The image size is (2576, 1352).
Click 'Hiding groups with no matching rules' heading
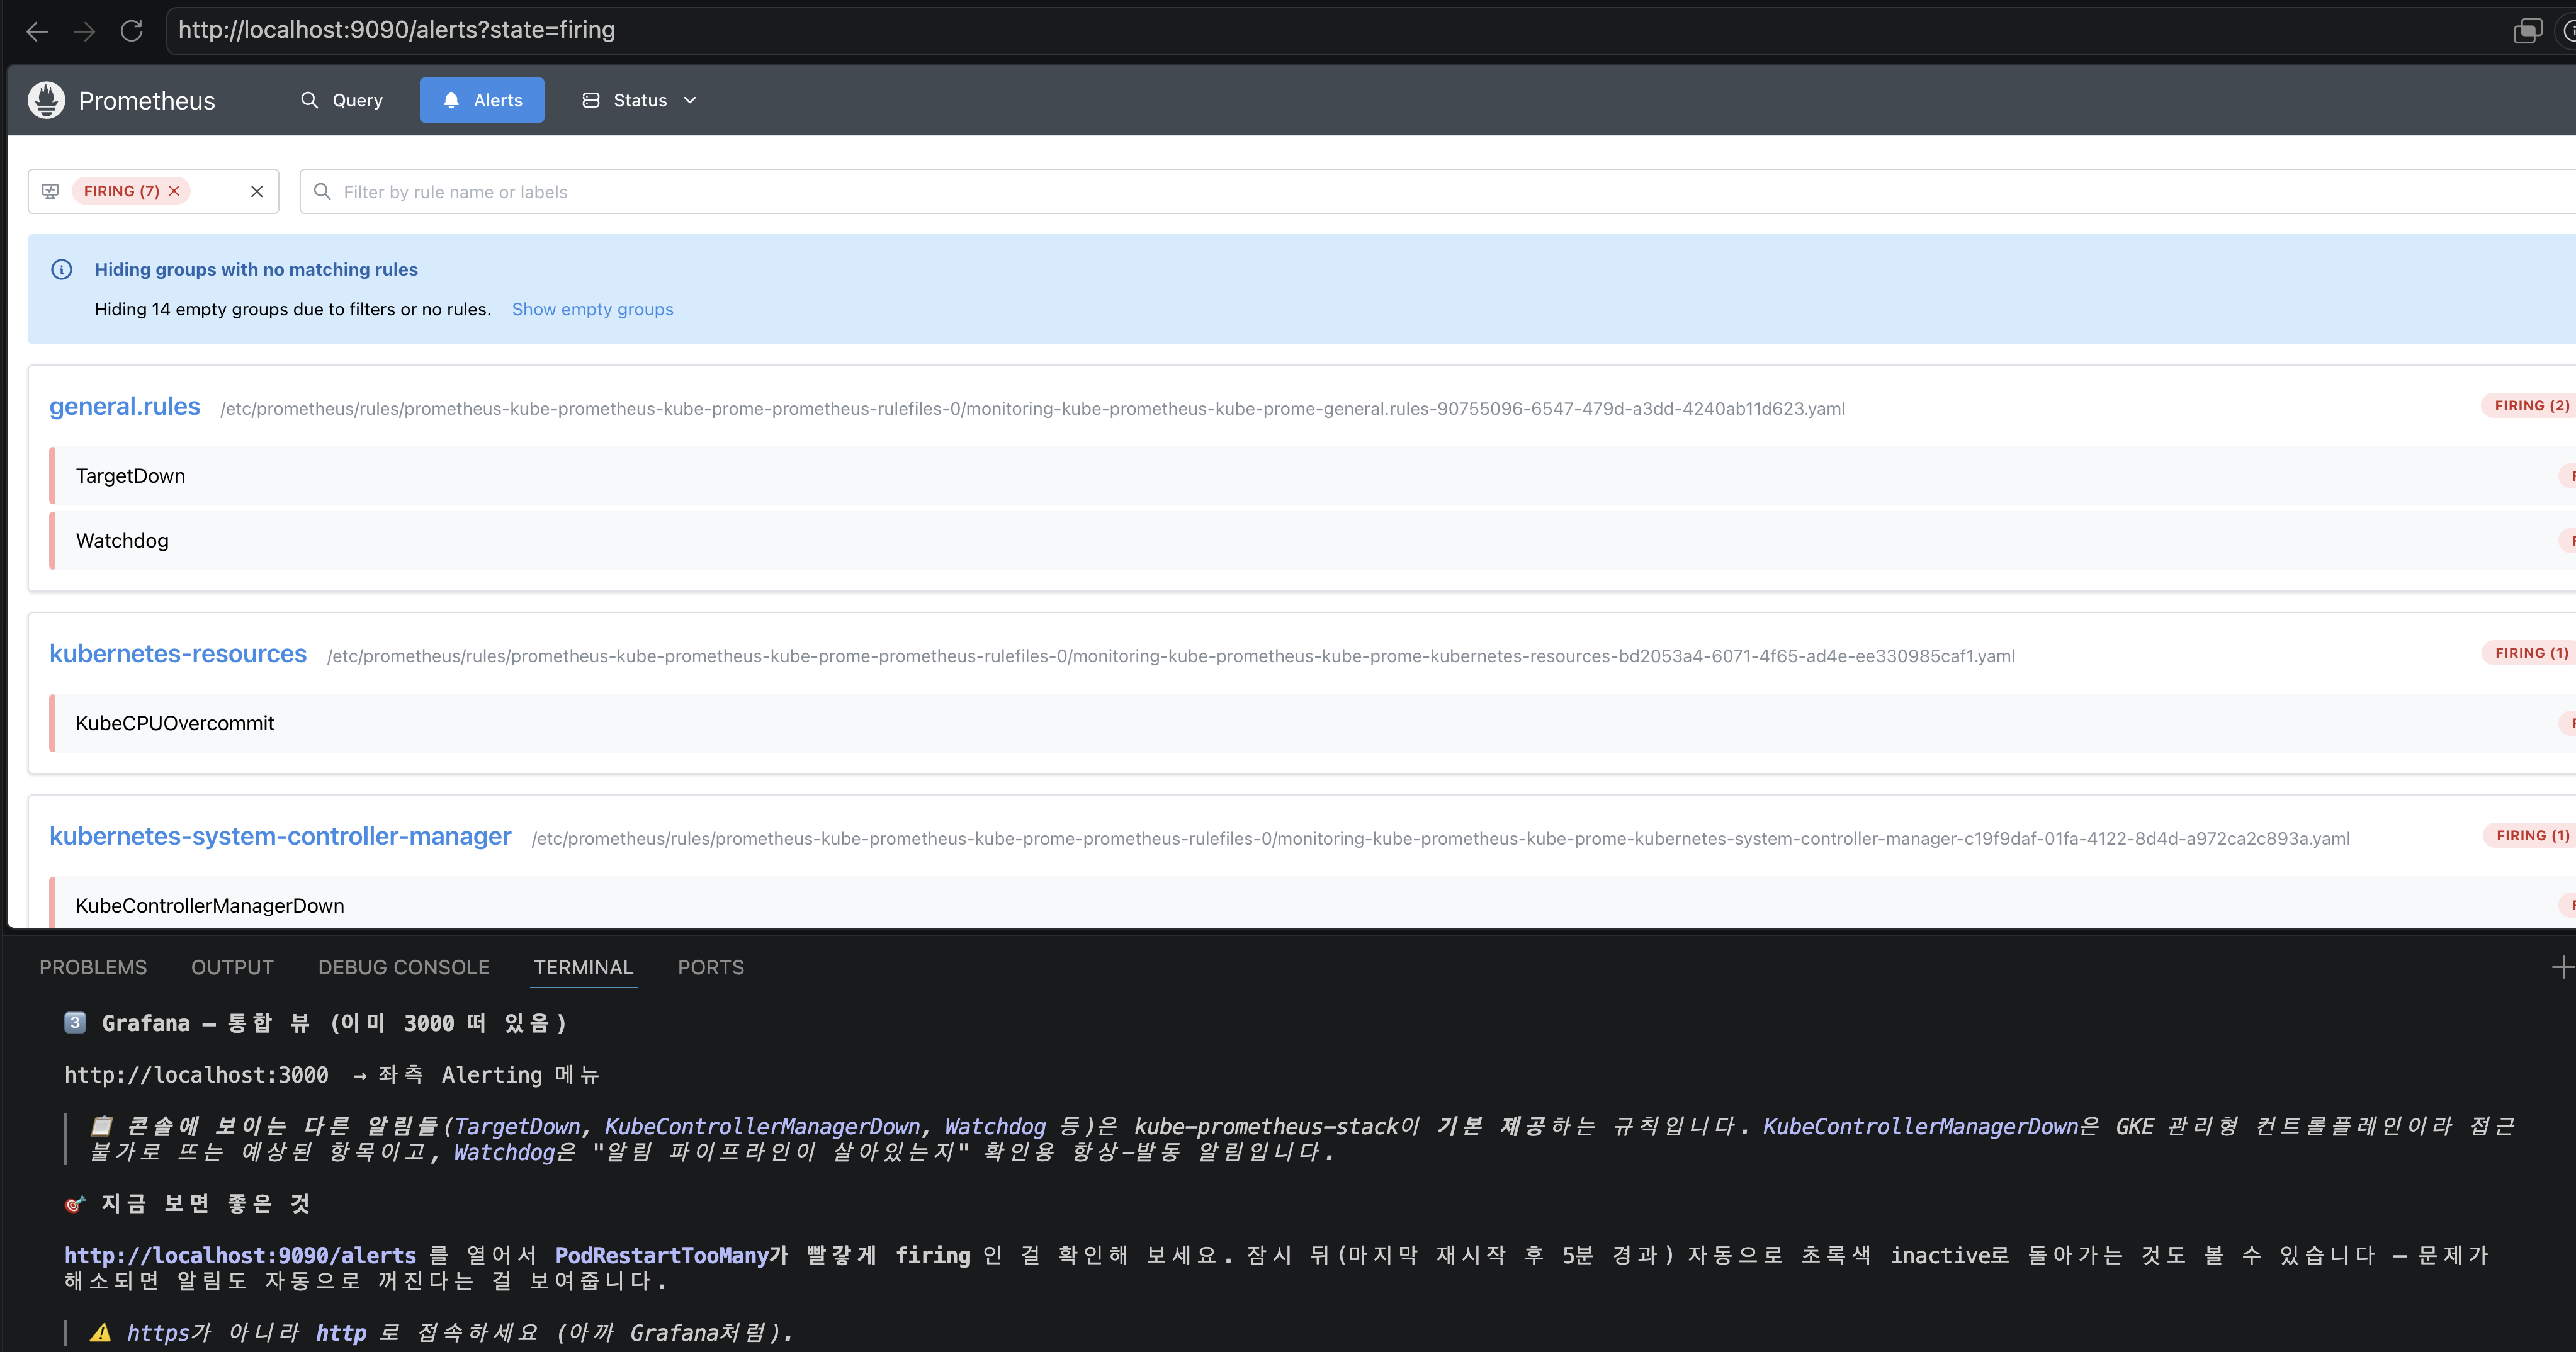click(x=256, y=269)
